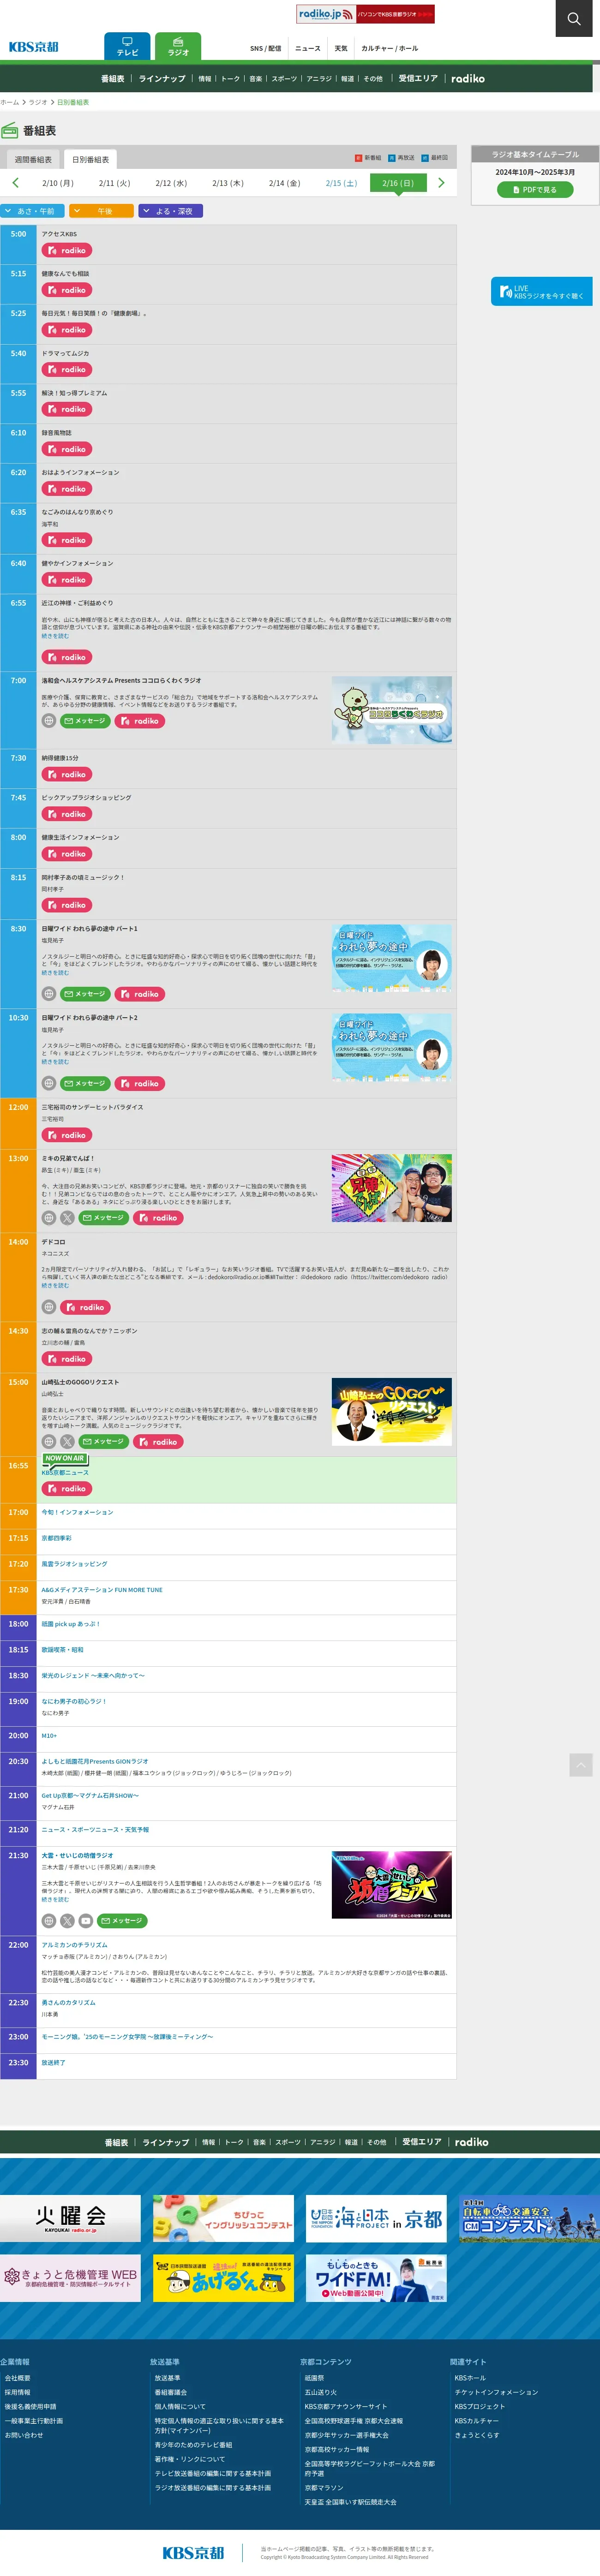
Task: Switch to テレビ tab
Action: pos(127,47)
